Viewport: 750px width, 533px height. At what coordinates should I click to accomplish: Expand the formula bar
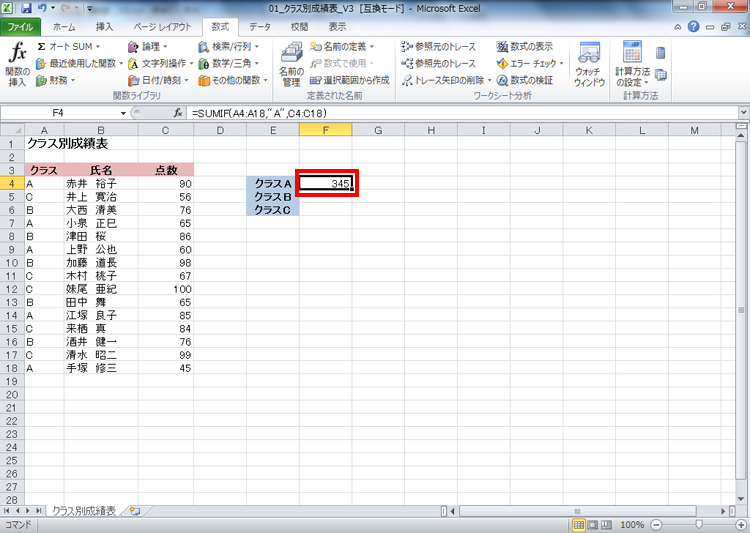click(x=743, y=113)
